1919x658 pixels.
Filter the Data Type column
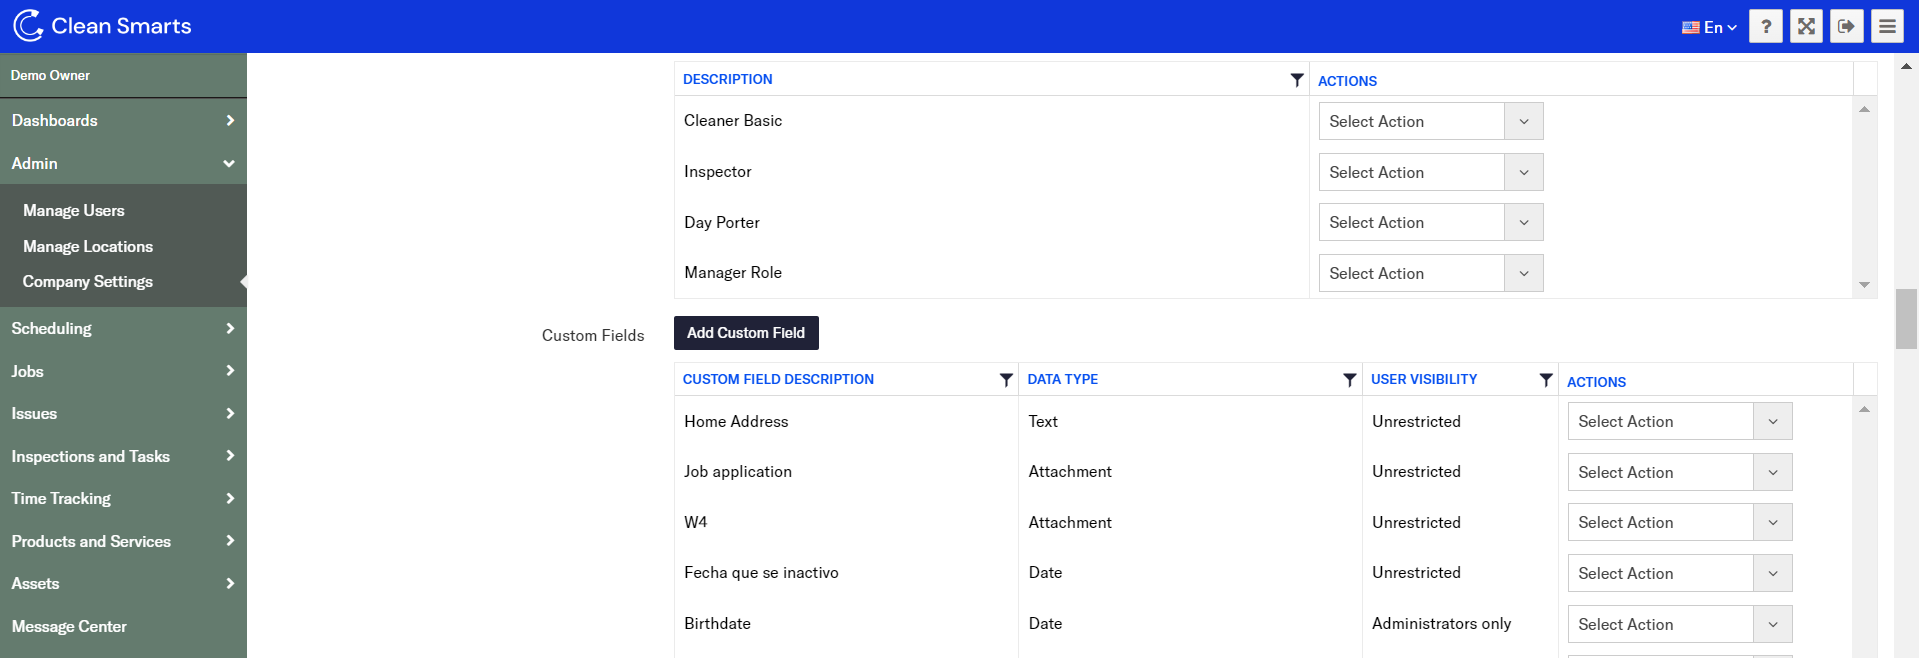[x=1349, y=380]
